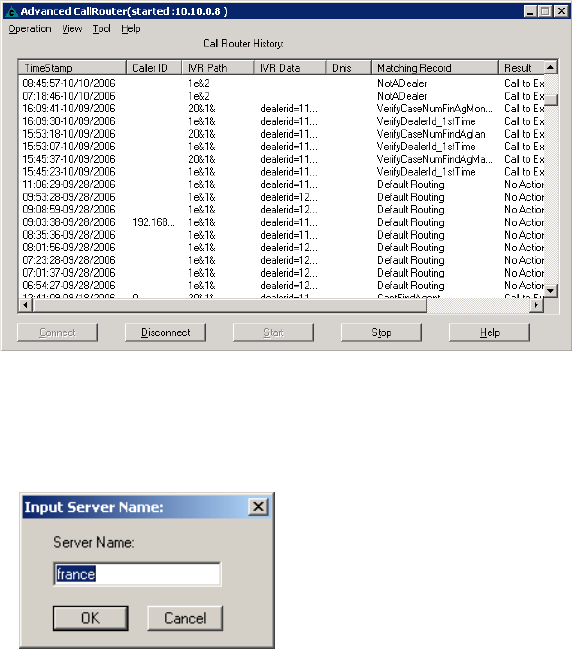572x649 pixels.
Task: Click the Advanced CallRouter title bar icon
Action: [12, 12]
